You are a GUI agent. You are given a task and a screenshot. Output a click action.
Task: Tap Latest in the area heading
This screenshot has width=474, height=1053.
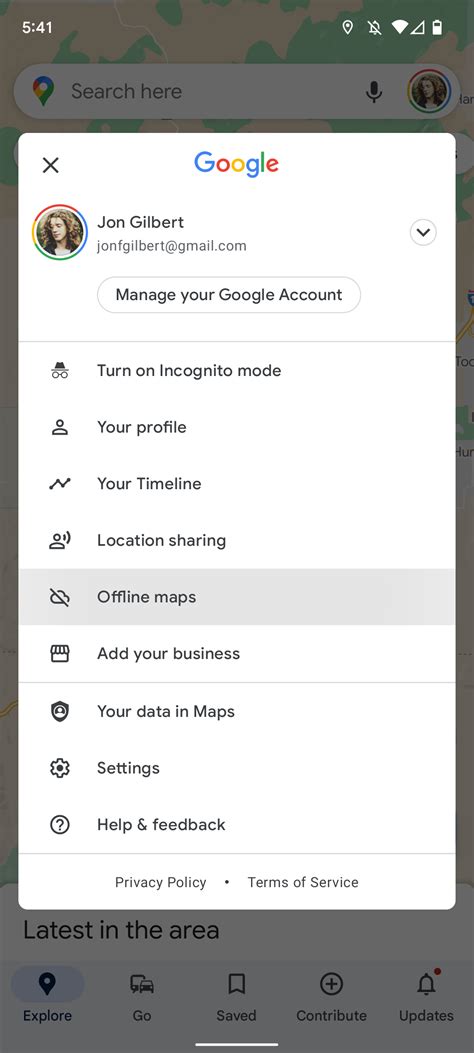coord(122,930)
